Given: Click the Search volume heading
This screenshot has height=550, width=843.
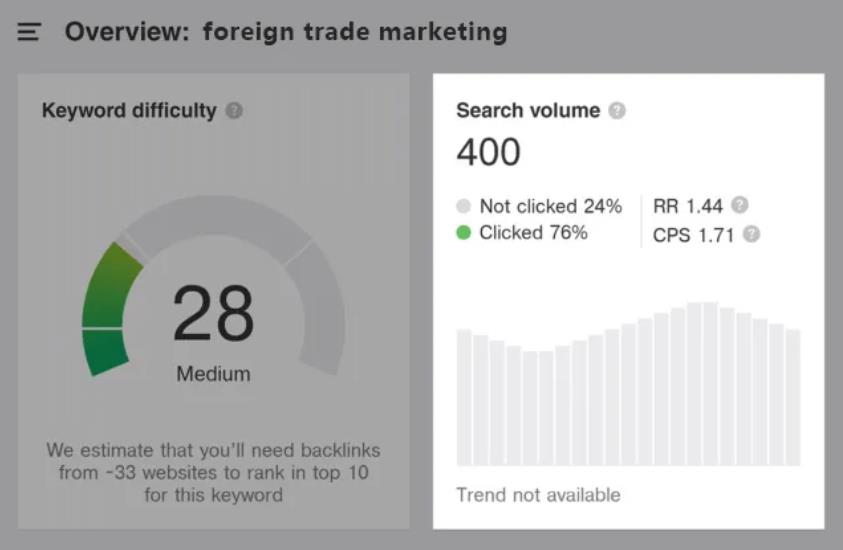Looking at the screenshot, I should [528, 110].
